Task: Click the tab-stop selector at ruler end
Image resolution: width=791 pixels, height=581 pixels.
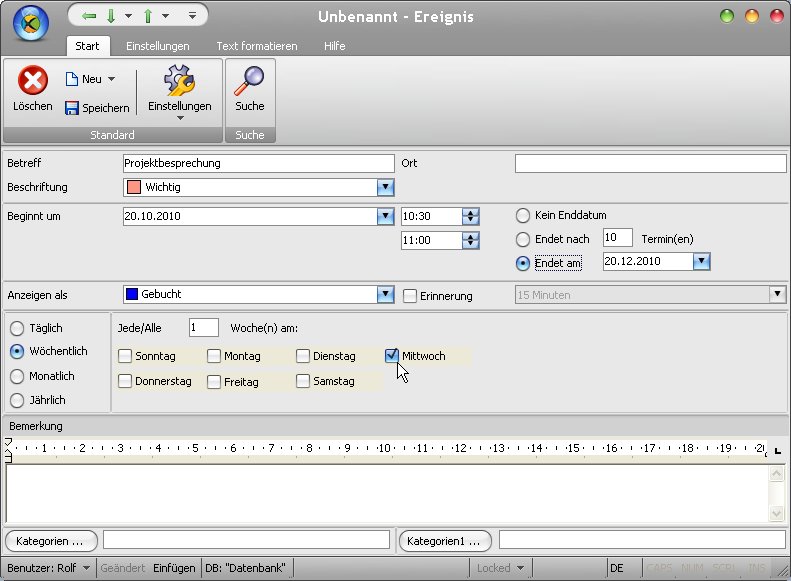Action: pyautogui.click(x=777, y=451)
